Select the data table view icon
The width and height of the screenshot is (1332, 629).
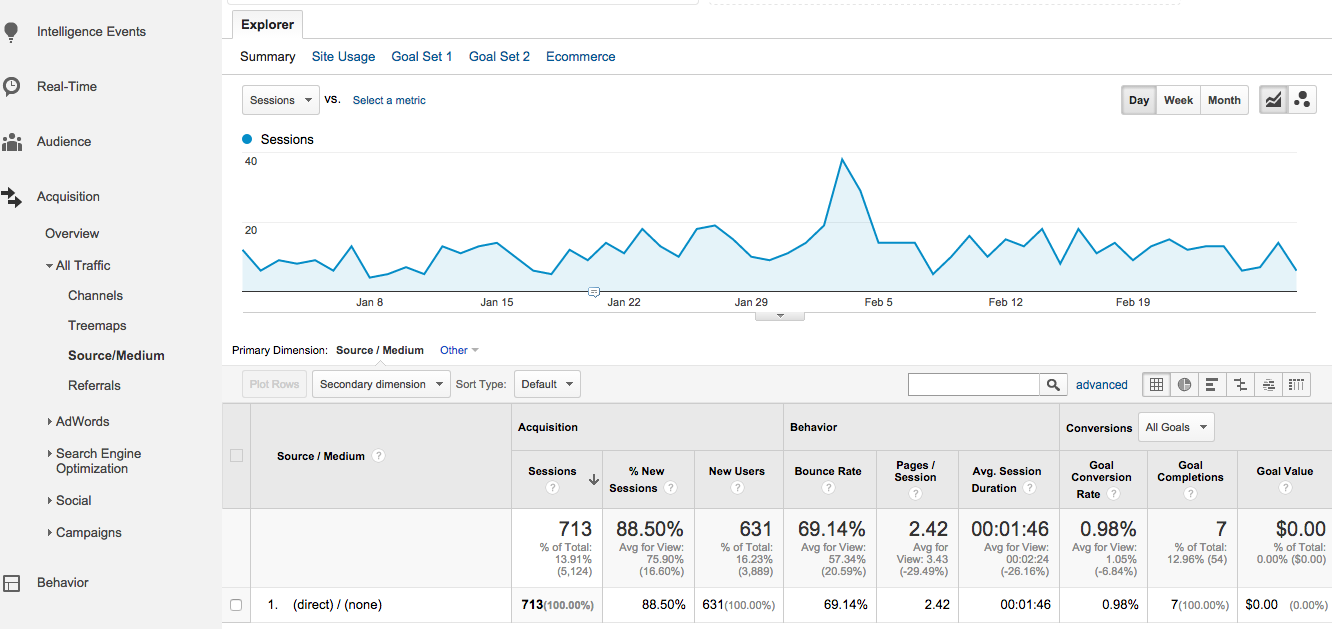tap(1156, 384)
